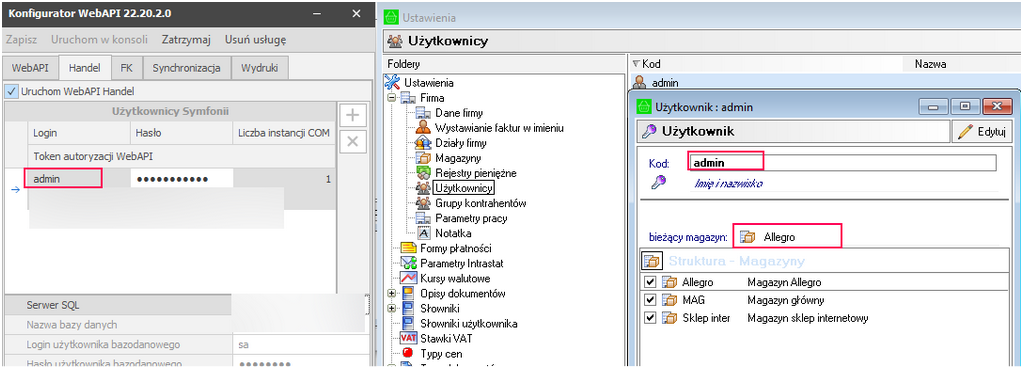This screenshot has height=367, width=1021.
Task: Open Wystawianie faktur w imieniu
Action: 499,128
